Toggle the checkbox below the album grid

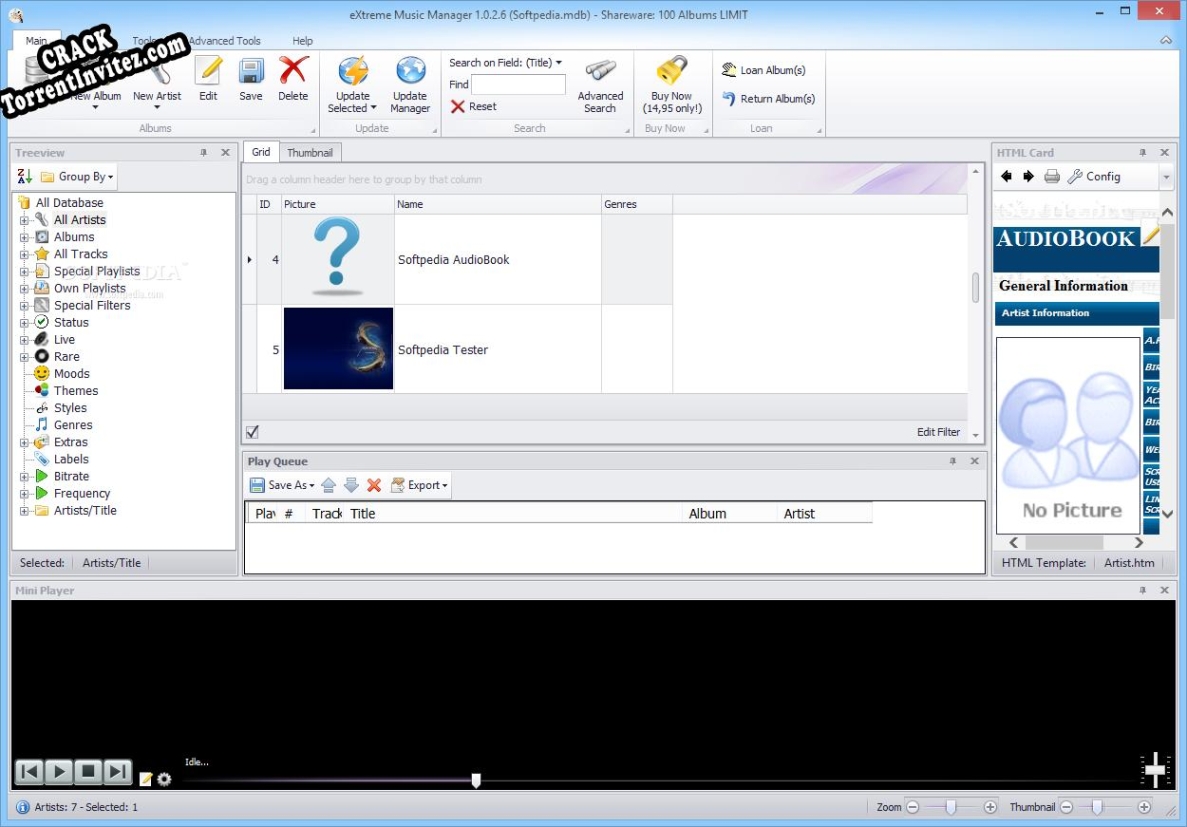tap(252, 431)
